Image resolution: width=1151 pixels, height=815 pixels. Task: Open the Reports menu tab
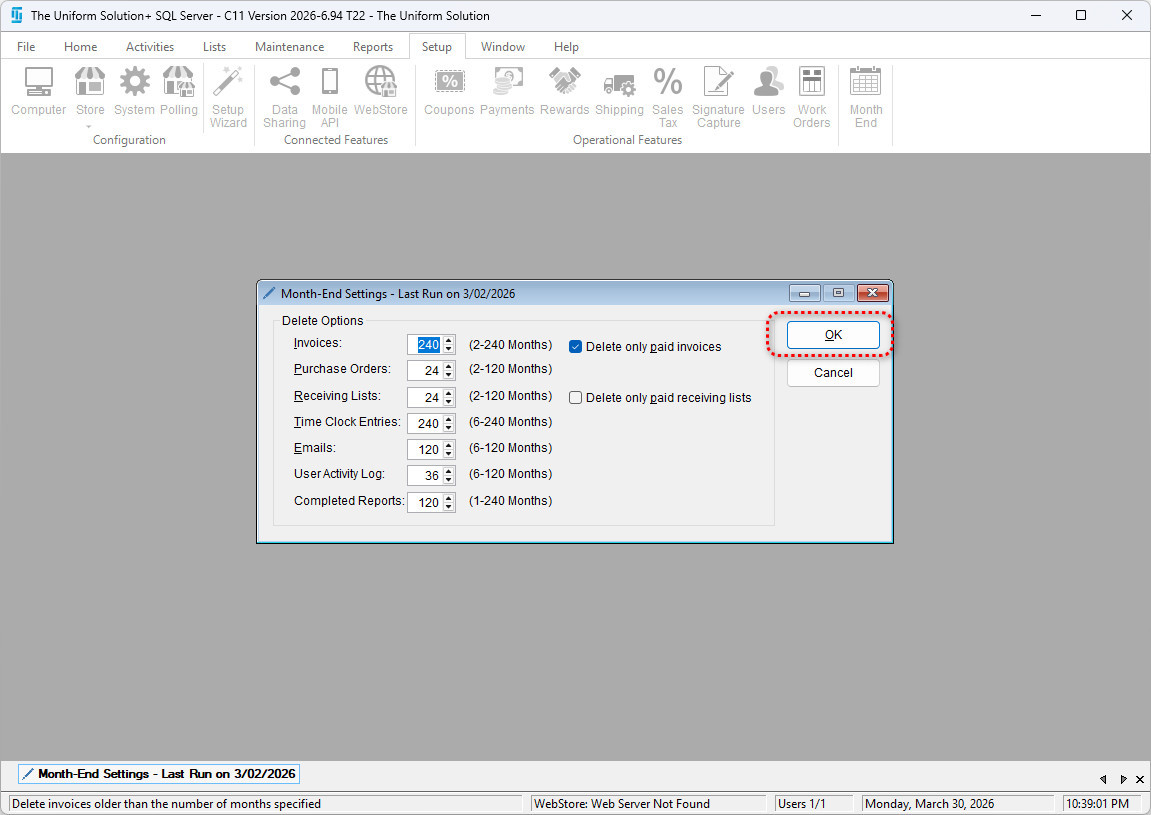click(x=372, y=47)
